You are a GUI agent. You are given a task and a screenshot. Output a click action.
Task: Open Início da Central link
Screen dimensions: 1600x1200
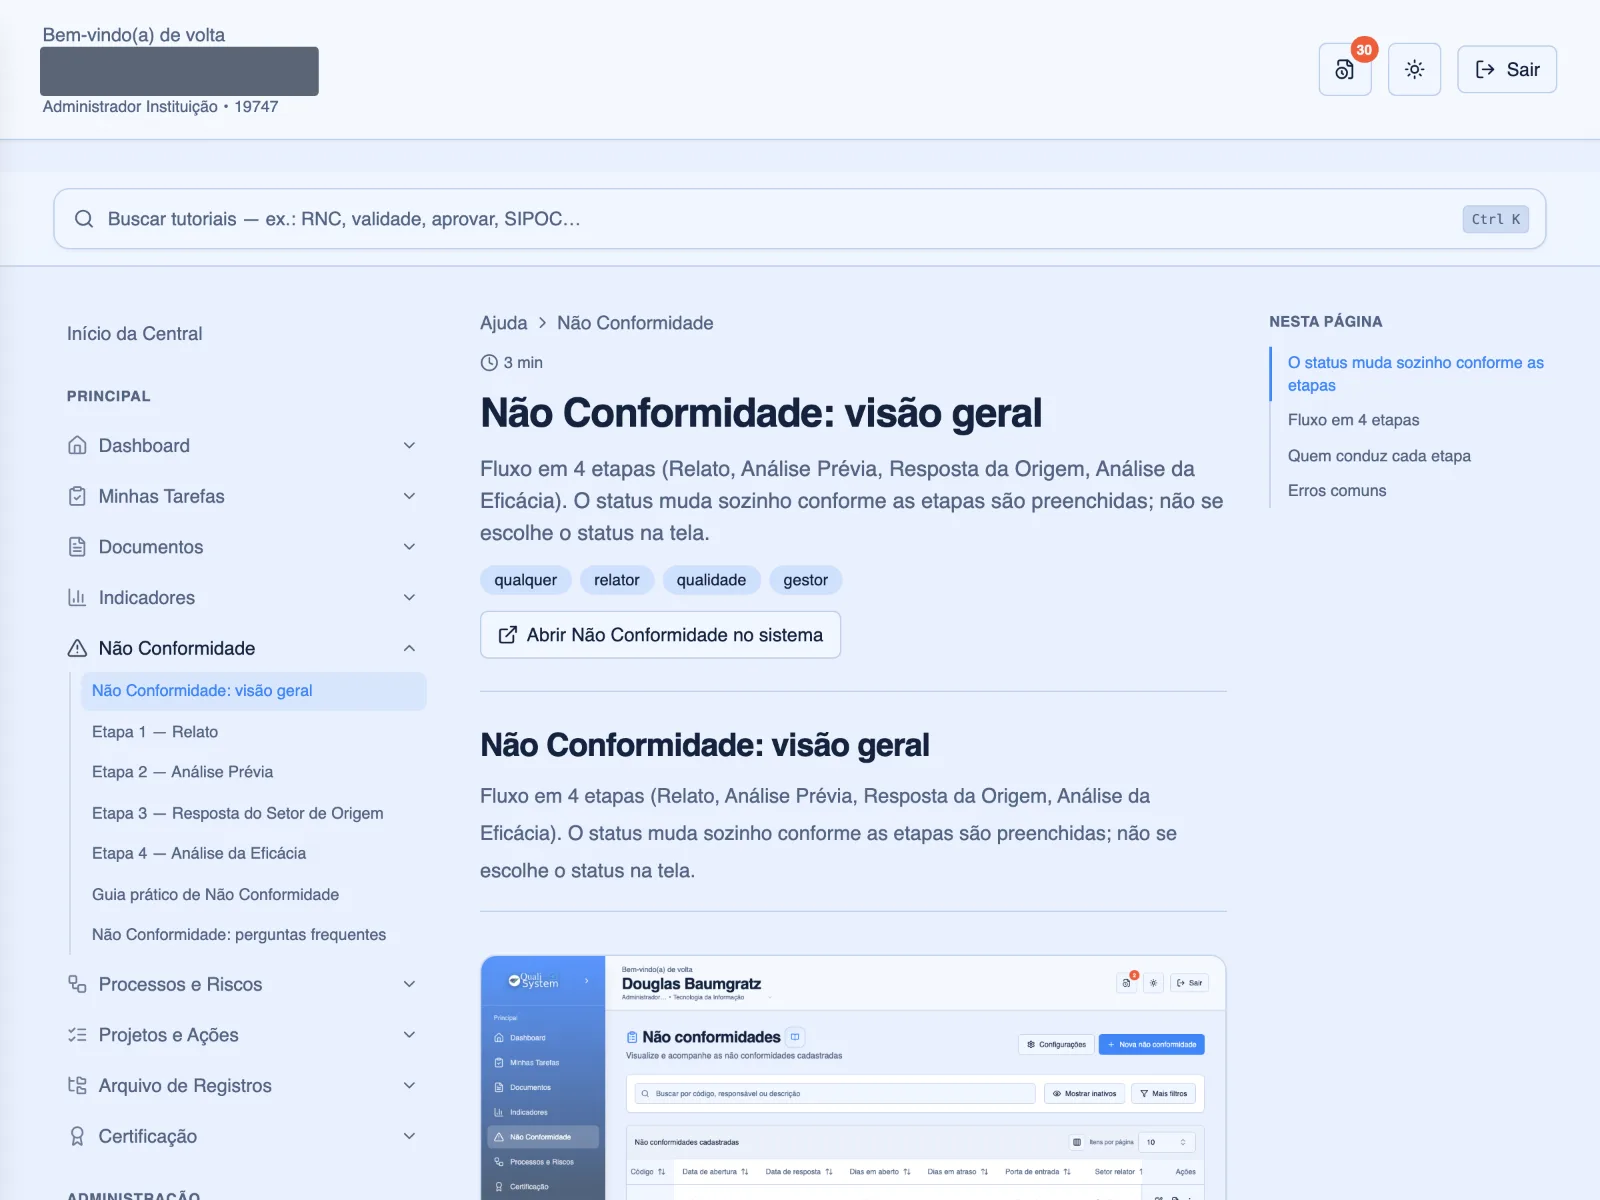134,334
